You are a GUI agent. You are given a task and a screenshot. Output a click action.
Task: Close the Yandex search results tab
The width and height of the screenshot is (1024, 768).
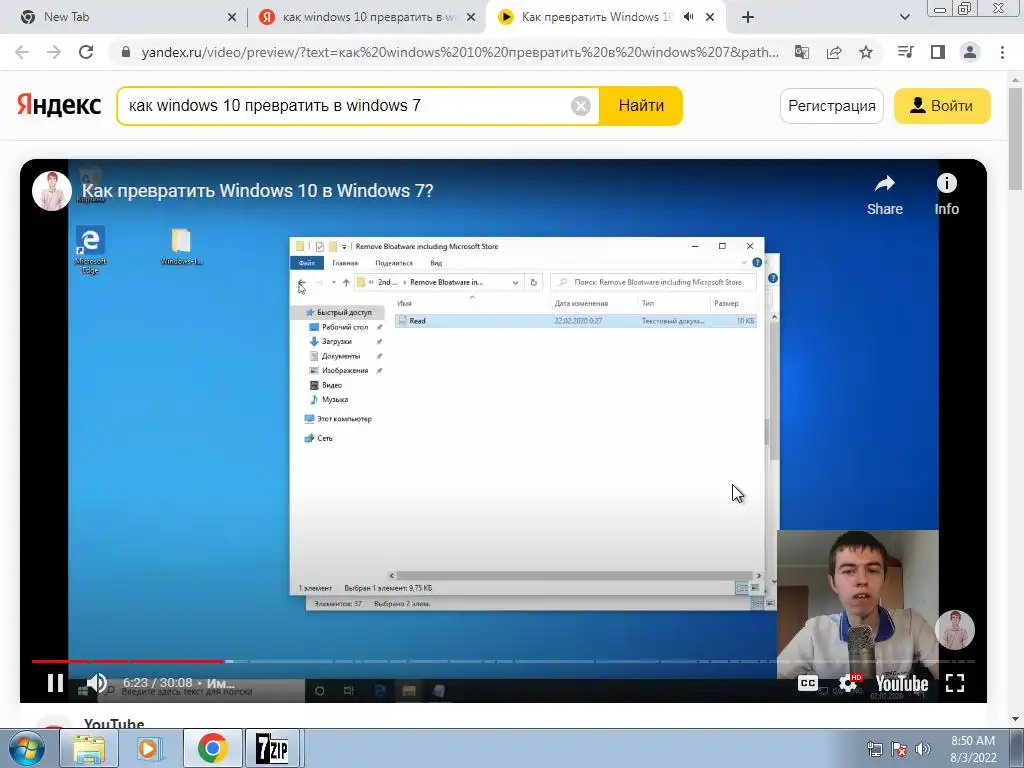[x=470, y=18]
